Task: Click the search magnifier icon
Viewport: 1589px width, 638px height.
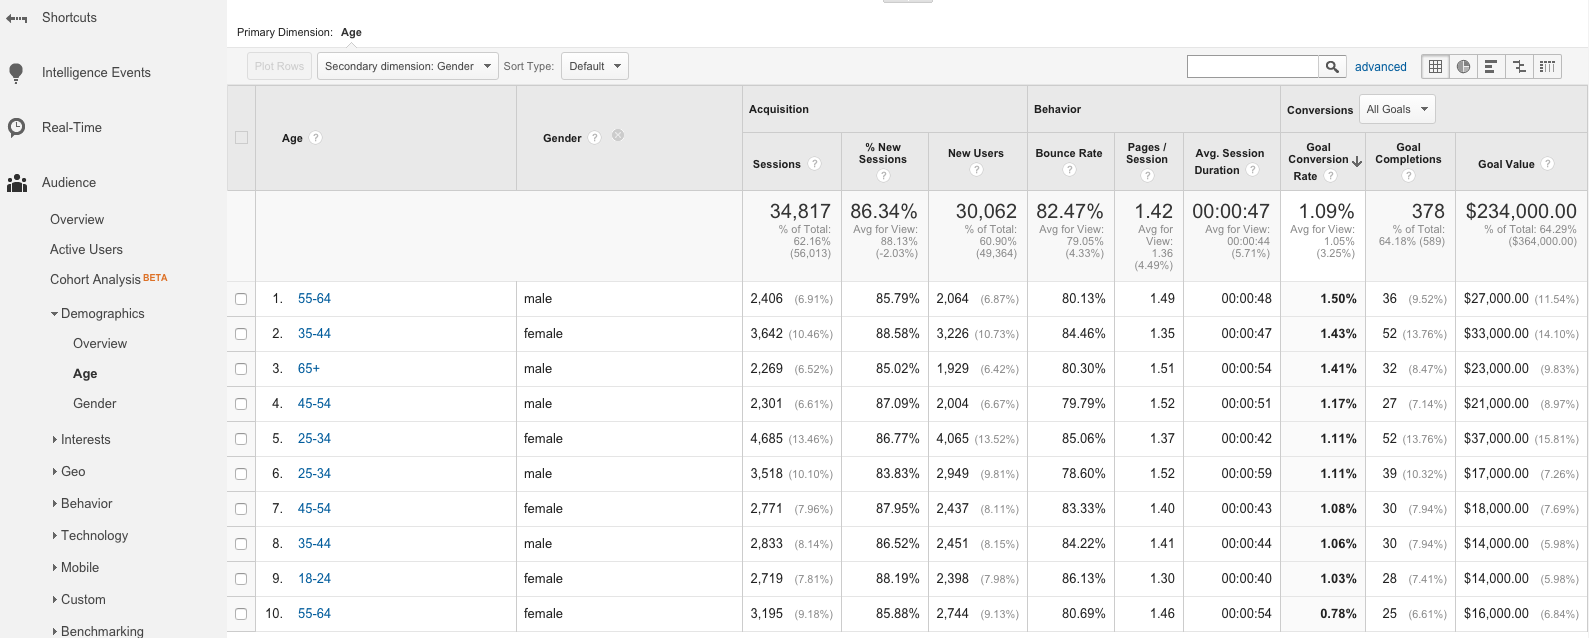Action: pos(1332,67)
